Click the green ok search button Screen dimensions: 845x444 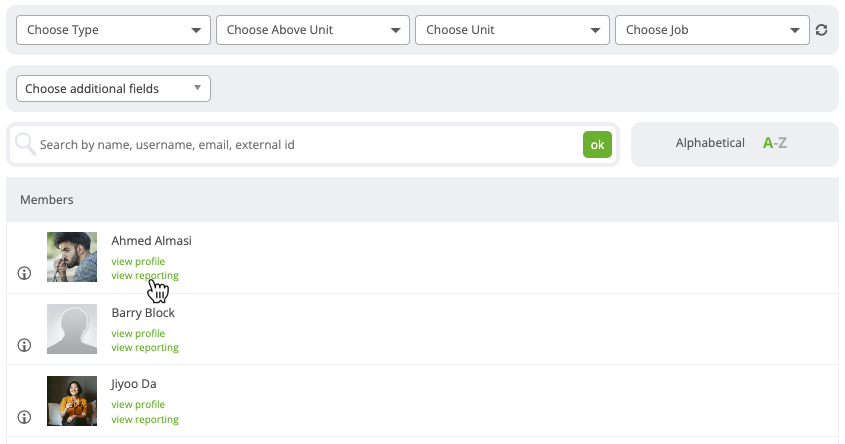pyautogui.click(x=597, y=144)
